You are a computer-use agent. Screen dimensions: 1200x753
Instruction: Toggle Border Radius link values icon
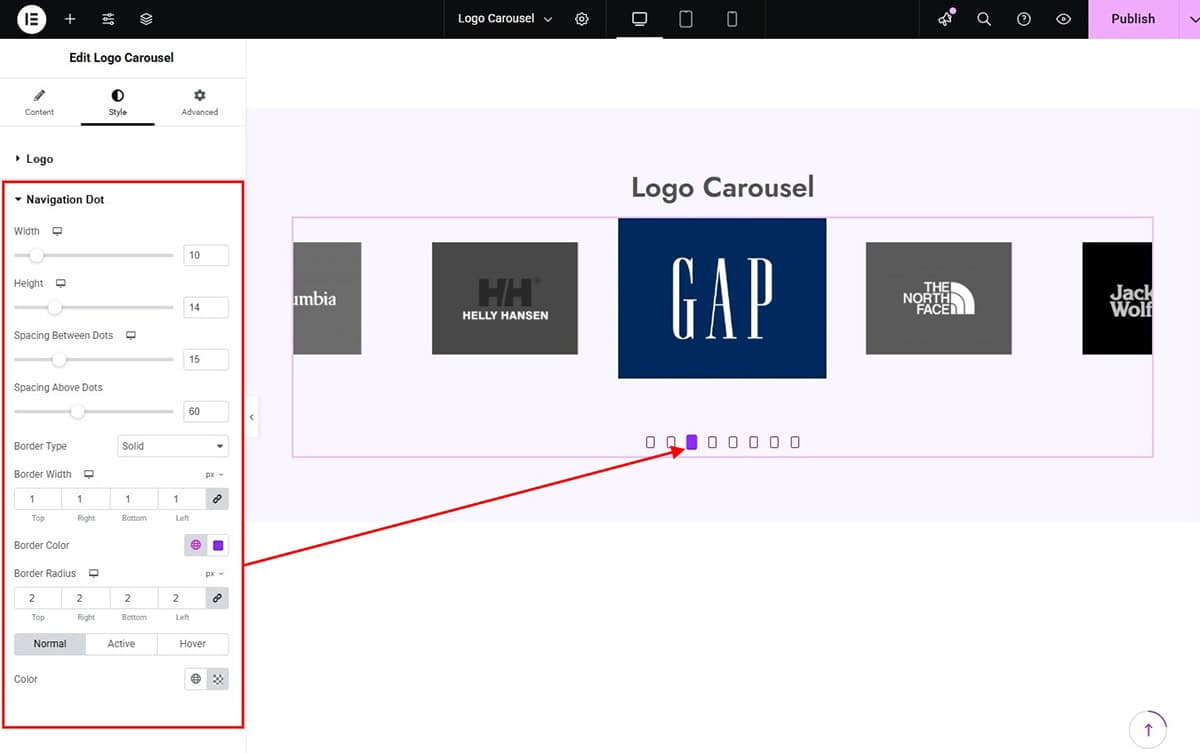(217, 598)
